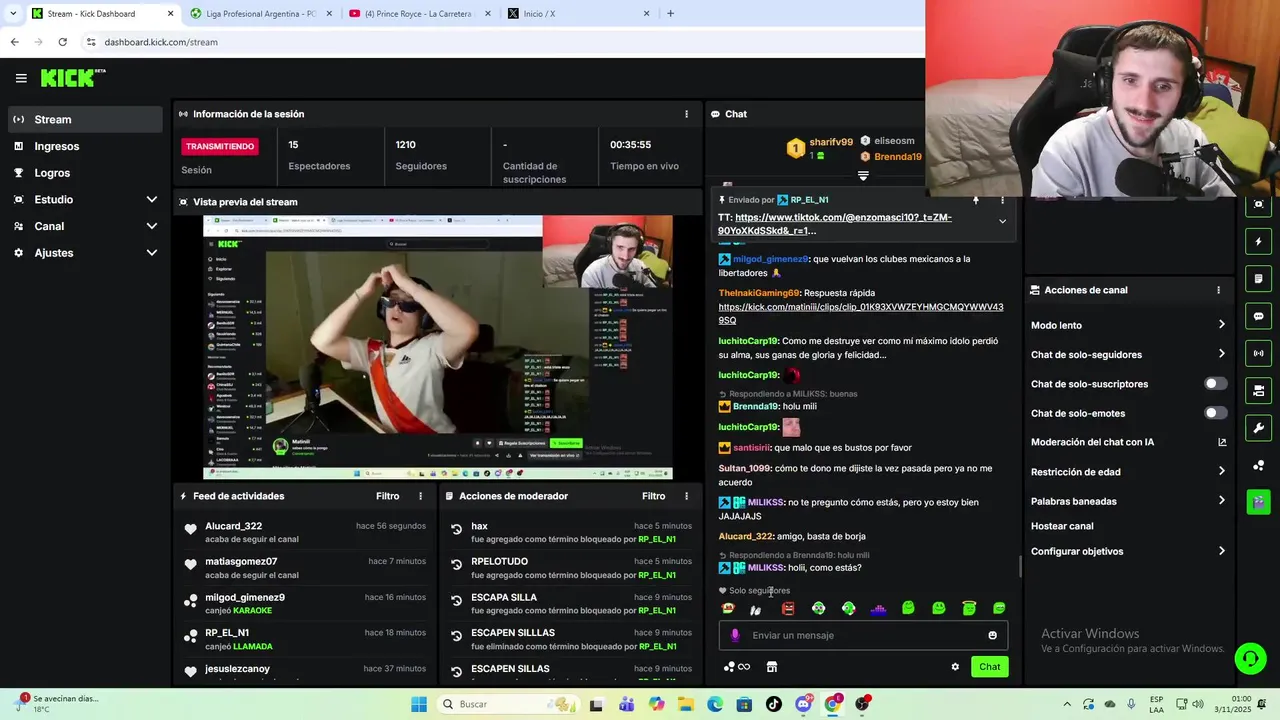Expand the Ajustes sidebar section
The image size is (1280, 720).
[84, 253]
